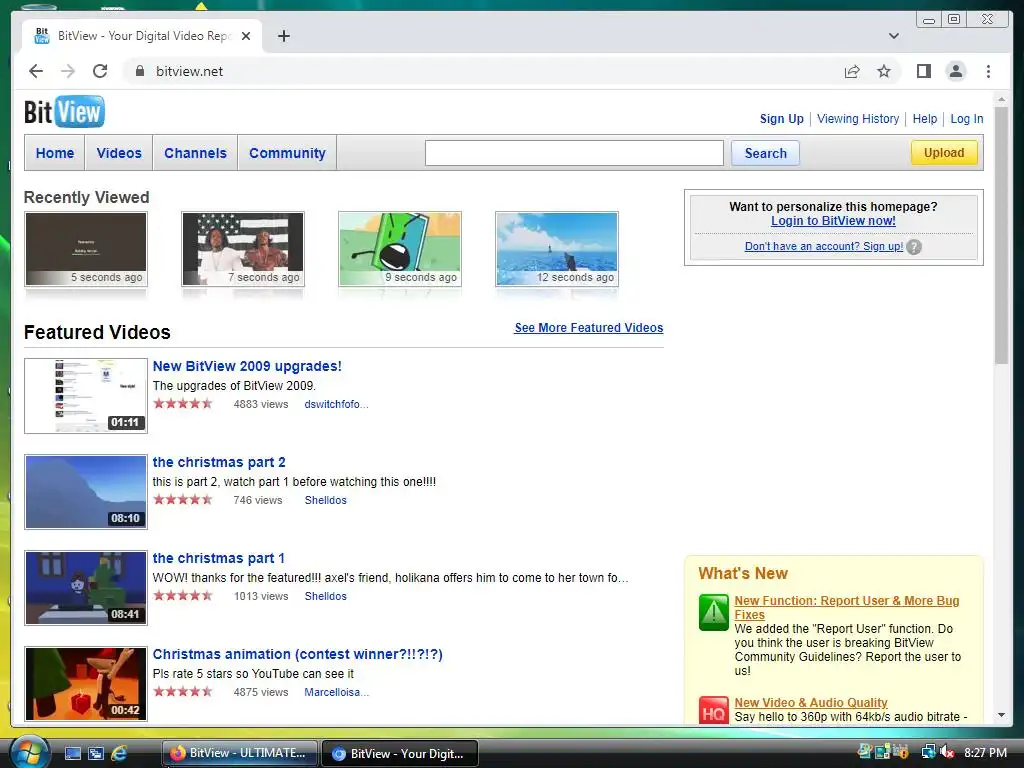
Task: Open Viewing History link
Action: pyautogui.click(x=858, y=119)
